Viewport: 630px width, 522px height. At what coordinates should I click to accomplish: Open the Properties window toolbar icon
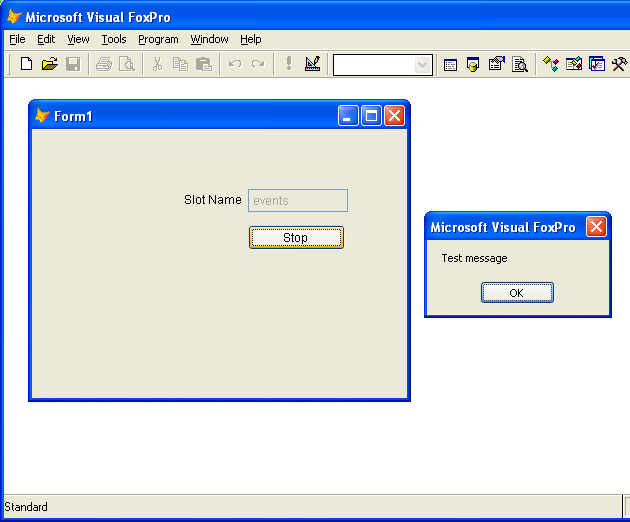pyautogui.click(x=496, y=64)
